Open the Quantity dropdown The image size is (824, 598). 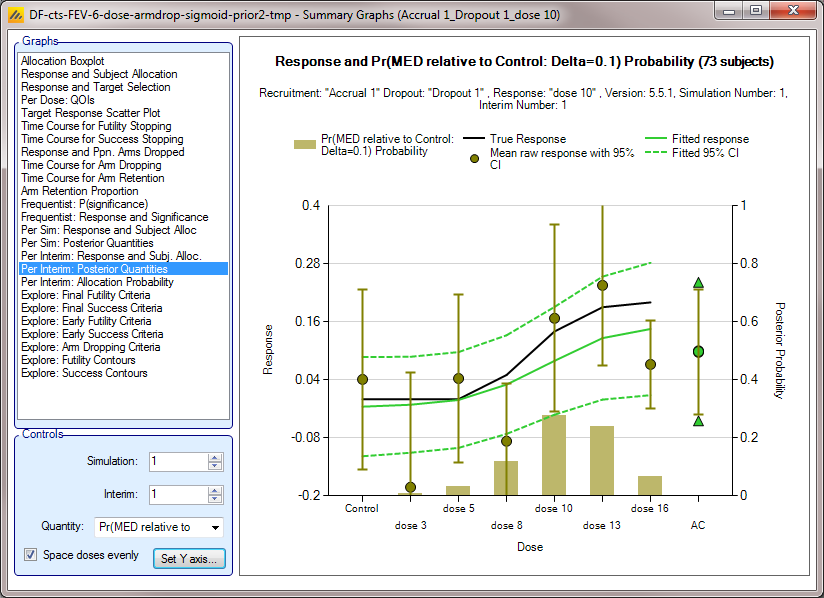(215, 527)
